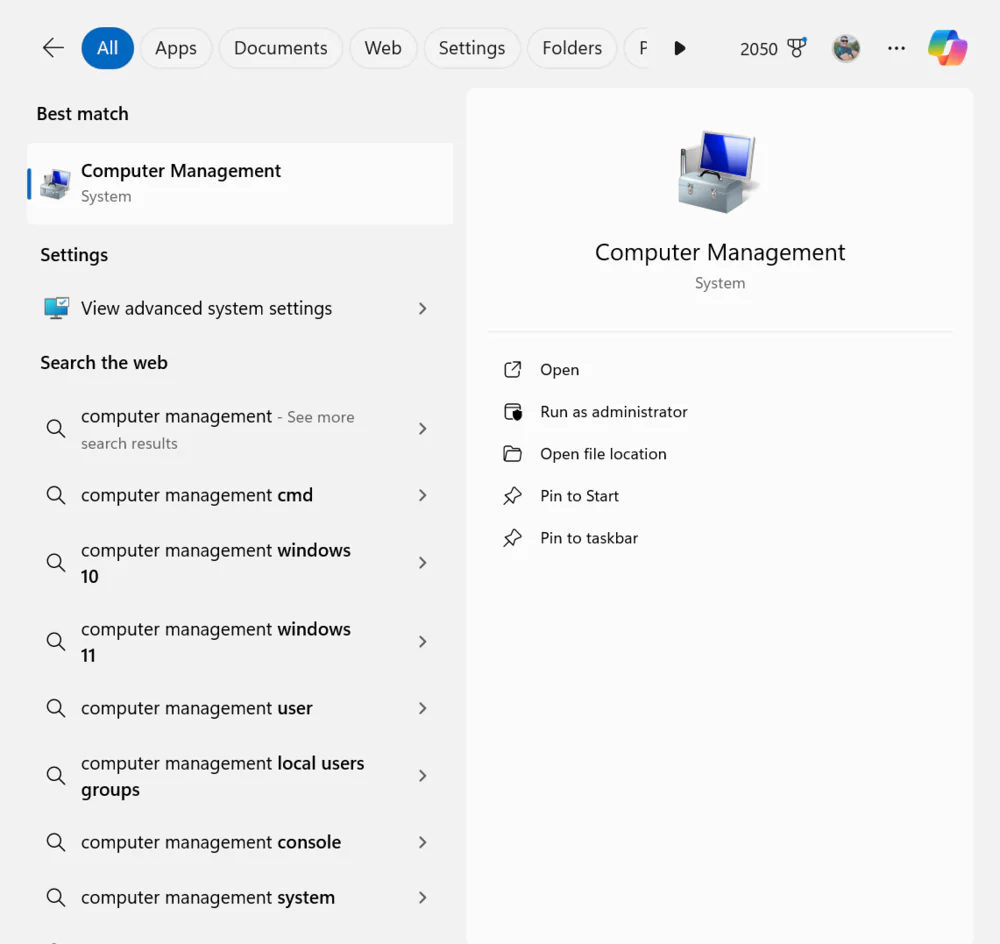Click the magnifier beside computer management system
This screenshot has height=944, width=1000.
(55, 897)
